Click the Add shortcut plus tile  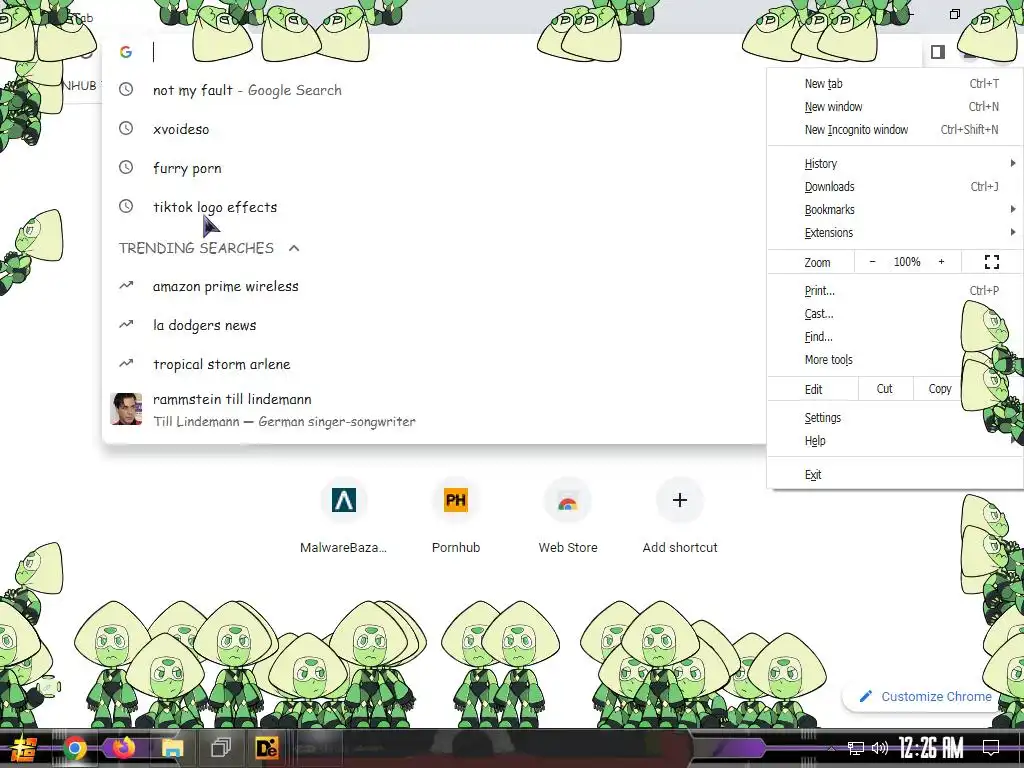click(x=680, y=516)
